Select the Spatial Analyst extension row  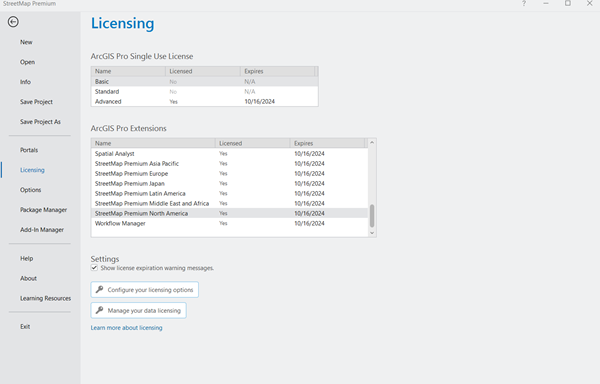230,153
